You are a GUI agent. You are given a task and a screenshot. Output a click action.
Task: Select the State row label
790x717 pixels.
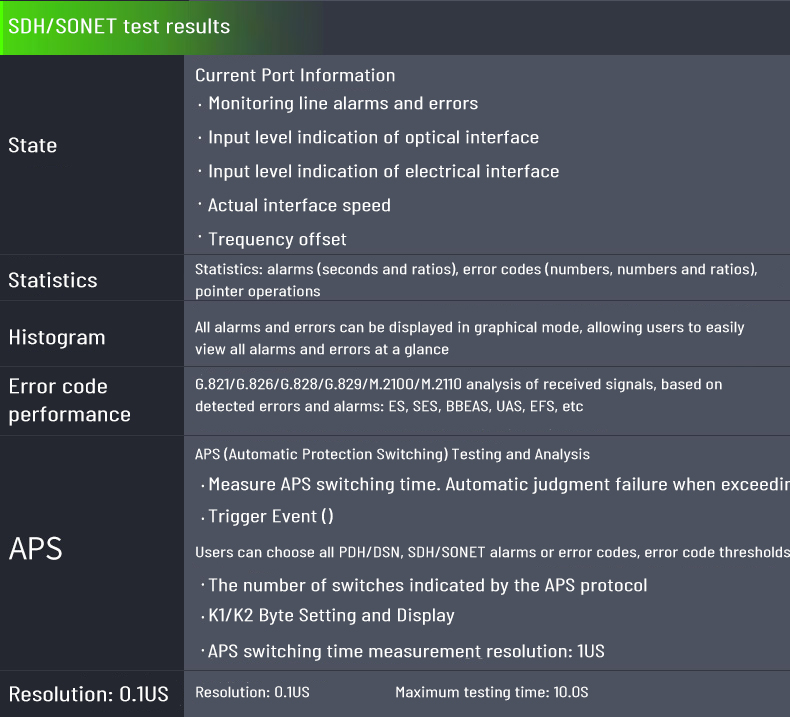coord(33,145)
